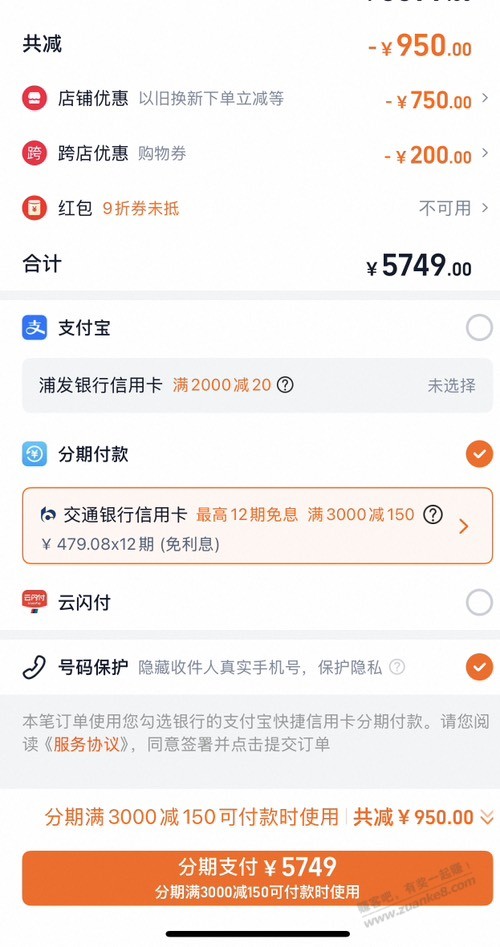Tap the 分期付款 installment icon
500x947 pixels.
[34, 454]
